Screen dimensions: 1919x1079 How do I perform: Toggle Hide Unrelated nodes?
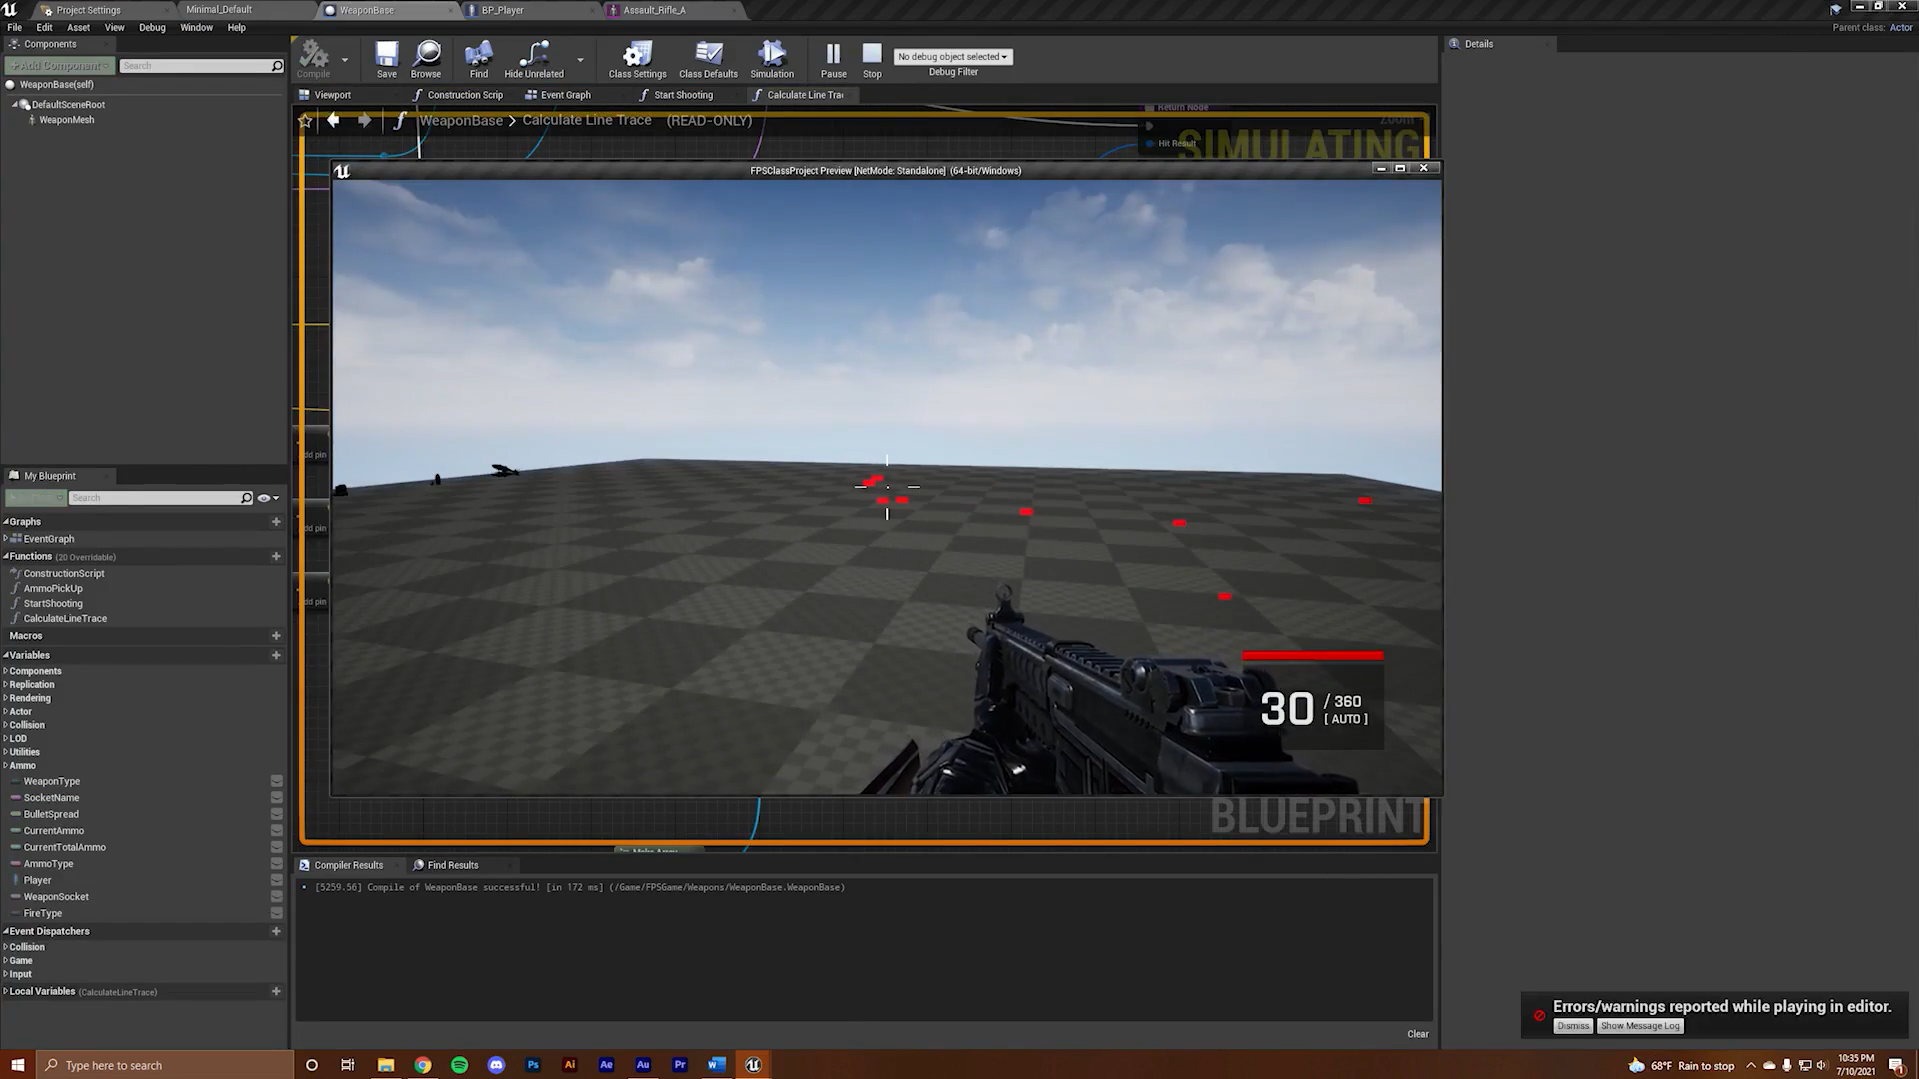click(534, 58)
